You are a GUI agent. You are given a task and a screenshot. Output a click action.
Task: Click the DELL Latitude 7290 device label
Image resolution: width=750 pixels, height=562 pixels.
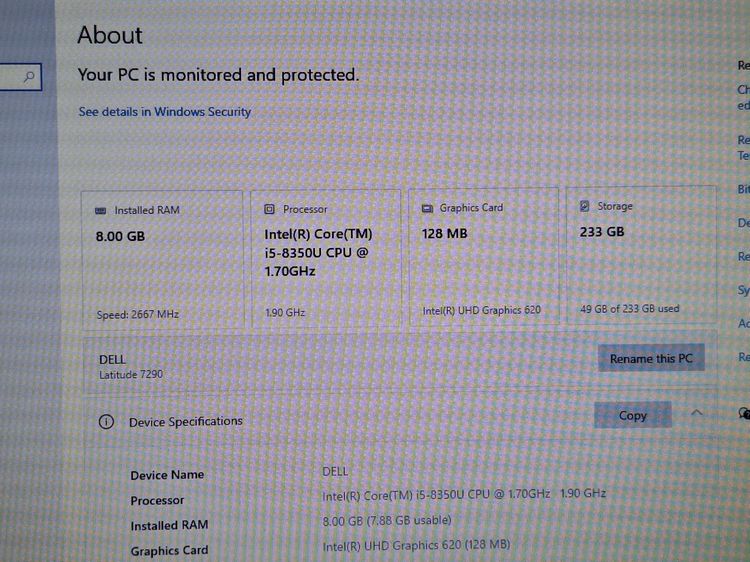pos(131,366)
